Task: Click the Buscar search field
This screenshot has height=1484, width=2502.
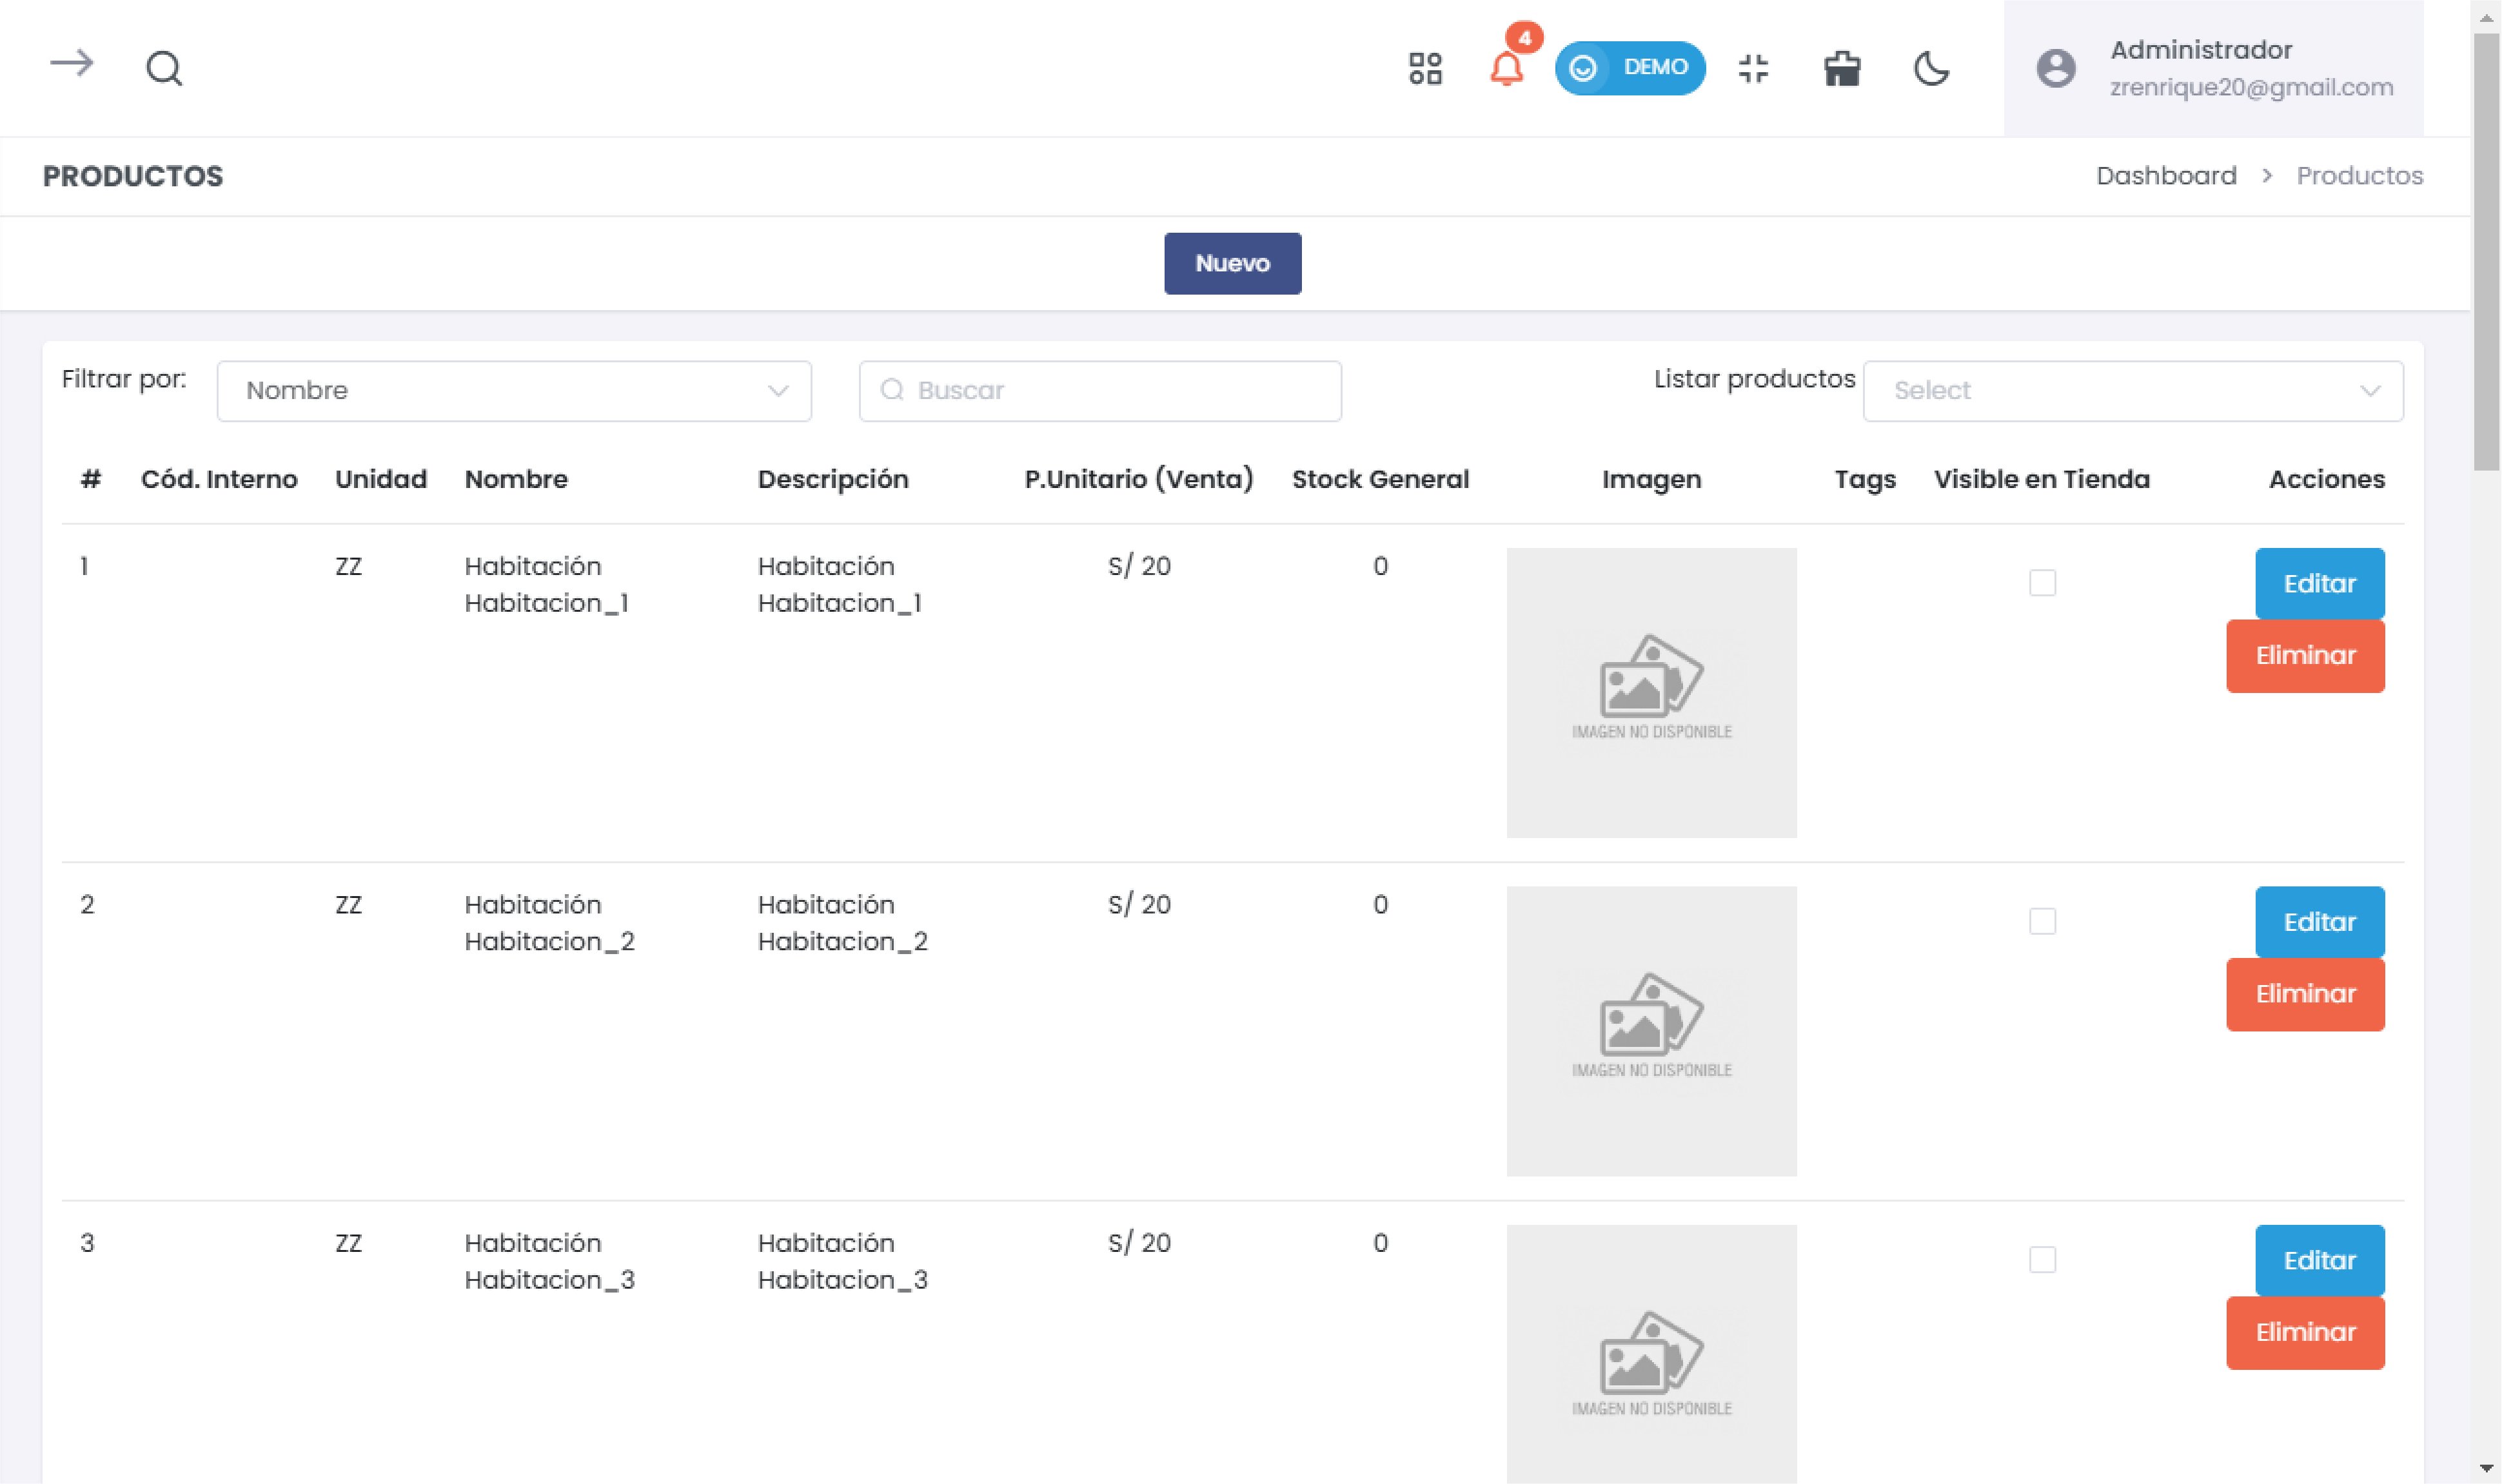Action: coord(1100,391)
